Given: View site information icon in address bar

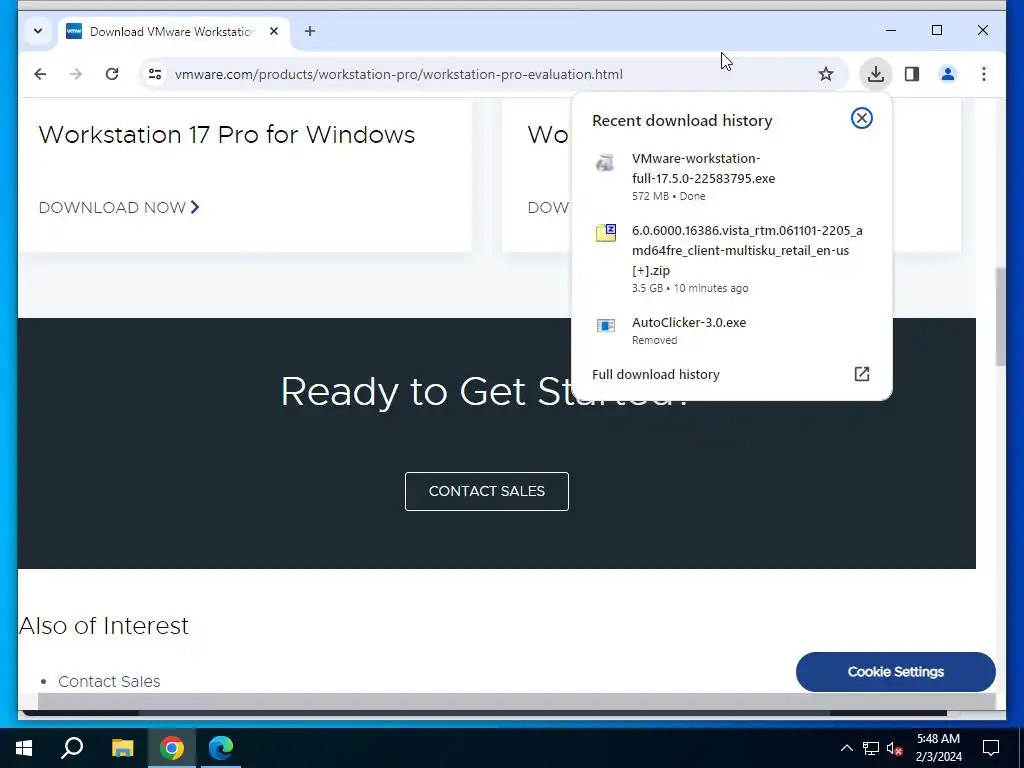Looking at the screenshot, I should 155,74.
